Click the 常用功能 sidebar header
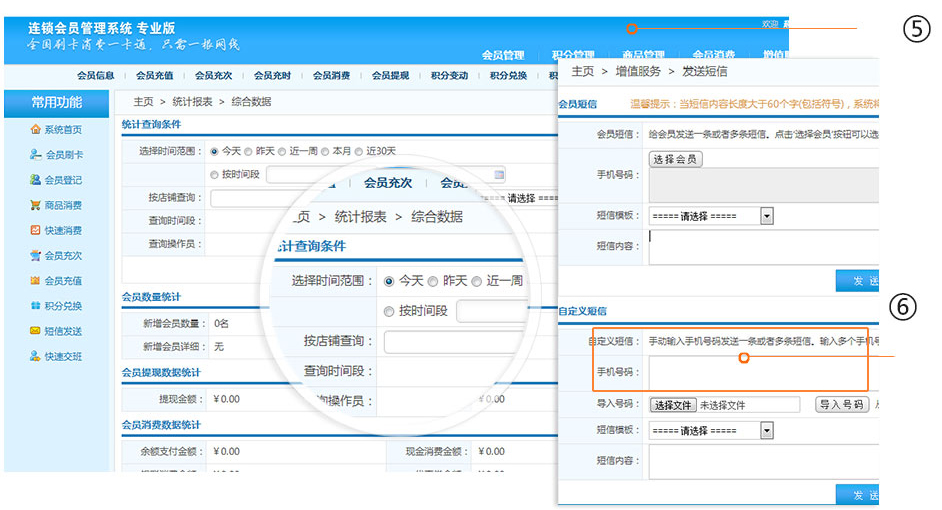The image size is (942, 510). pyautogui.click(x=56, y=103)
